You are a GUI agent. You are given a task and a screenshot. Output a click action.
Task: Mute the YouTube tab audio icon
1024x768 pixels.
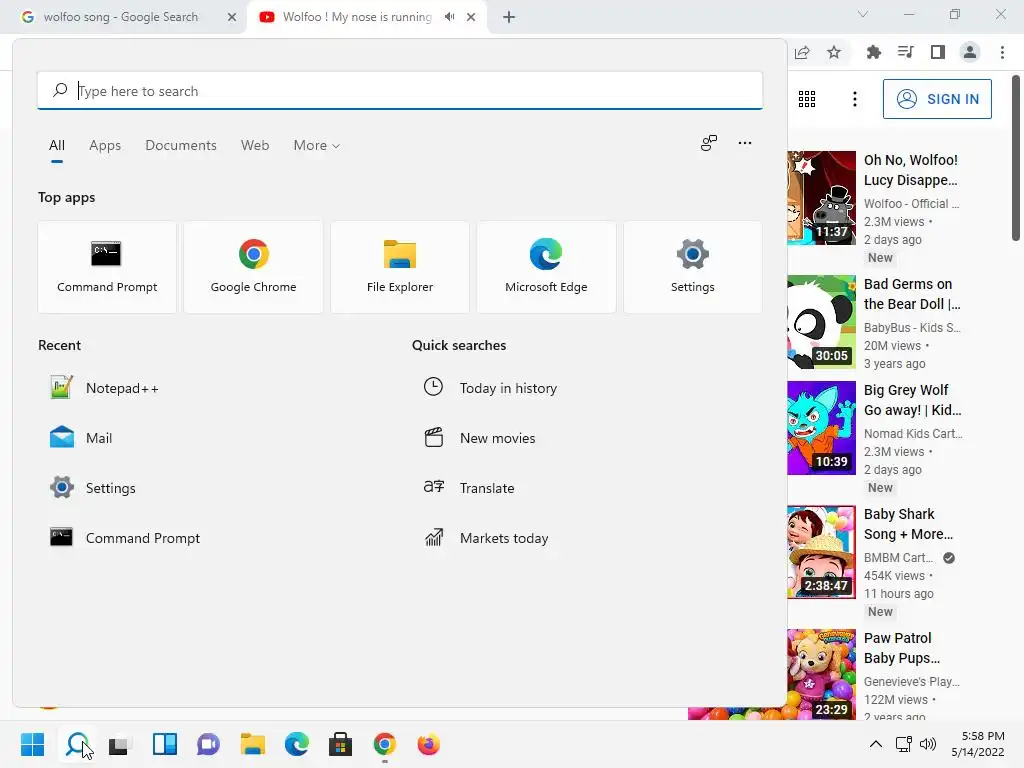[449, 17]
